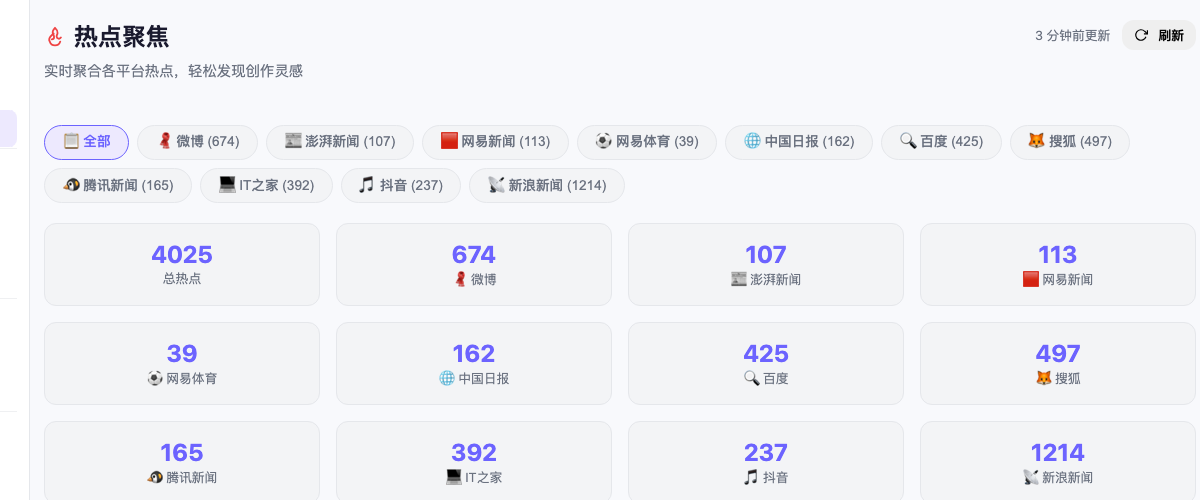Open the 39 网易体育 stat card

click(182, 363)
